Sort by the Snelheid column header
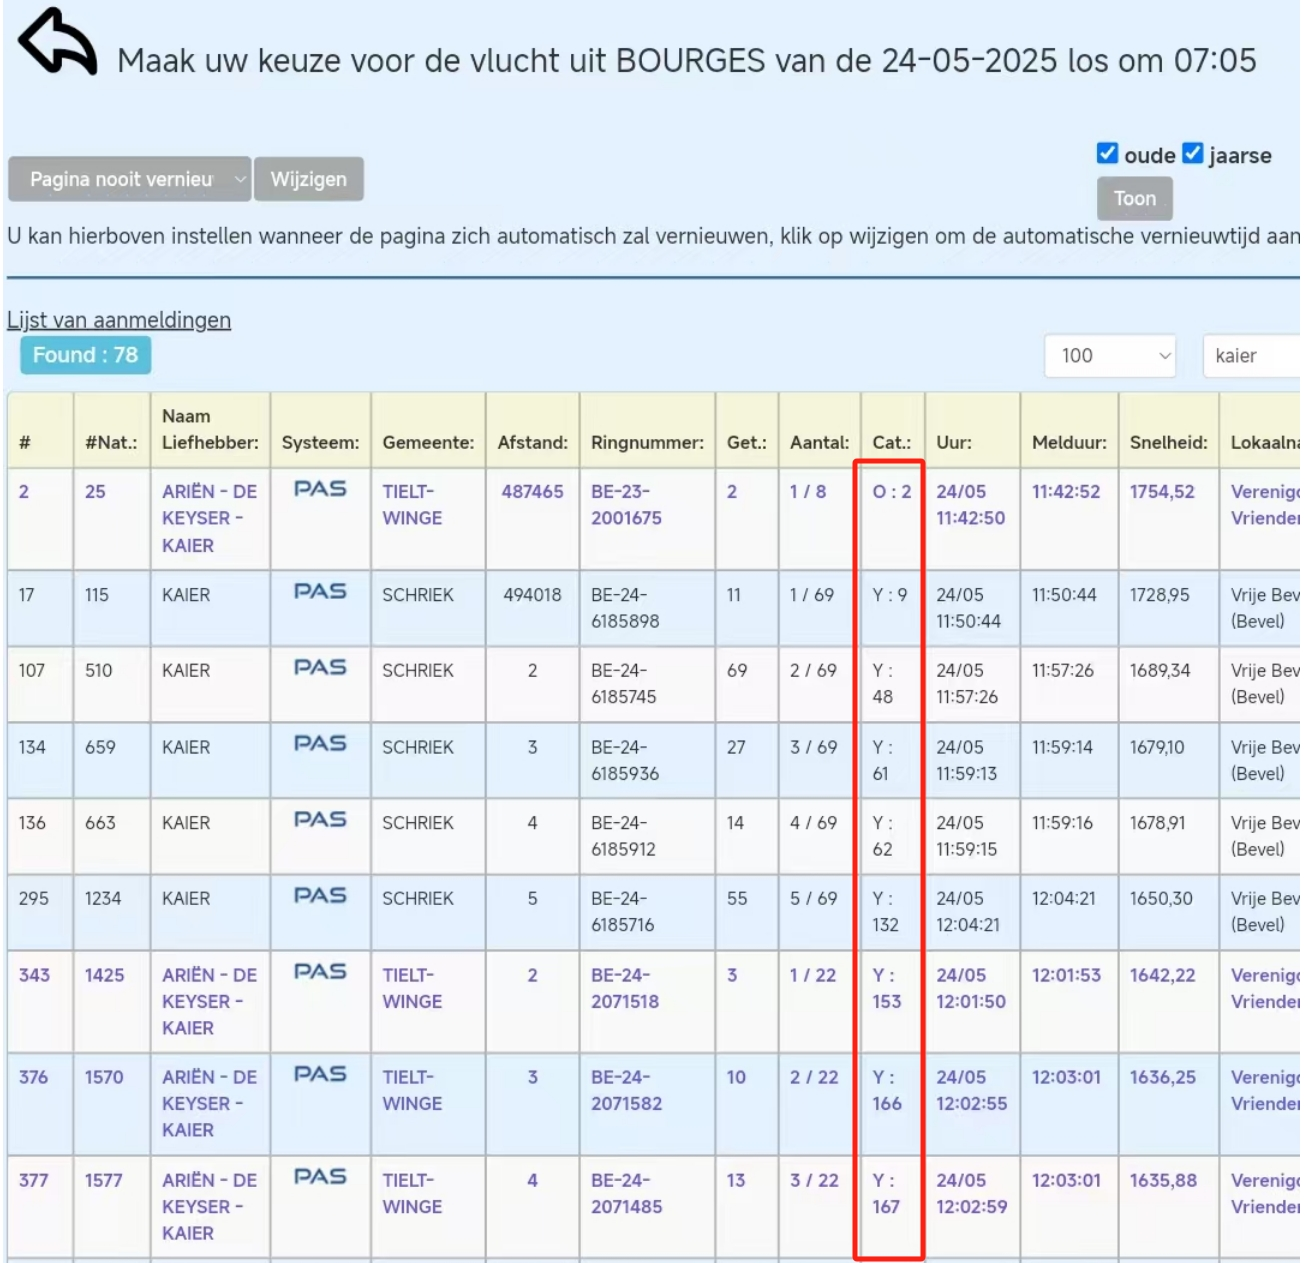The width and height of the screenshot is (1305, 1263). pyautogui.click(x=1168, y=442)
